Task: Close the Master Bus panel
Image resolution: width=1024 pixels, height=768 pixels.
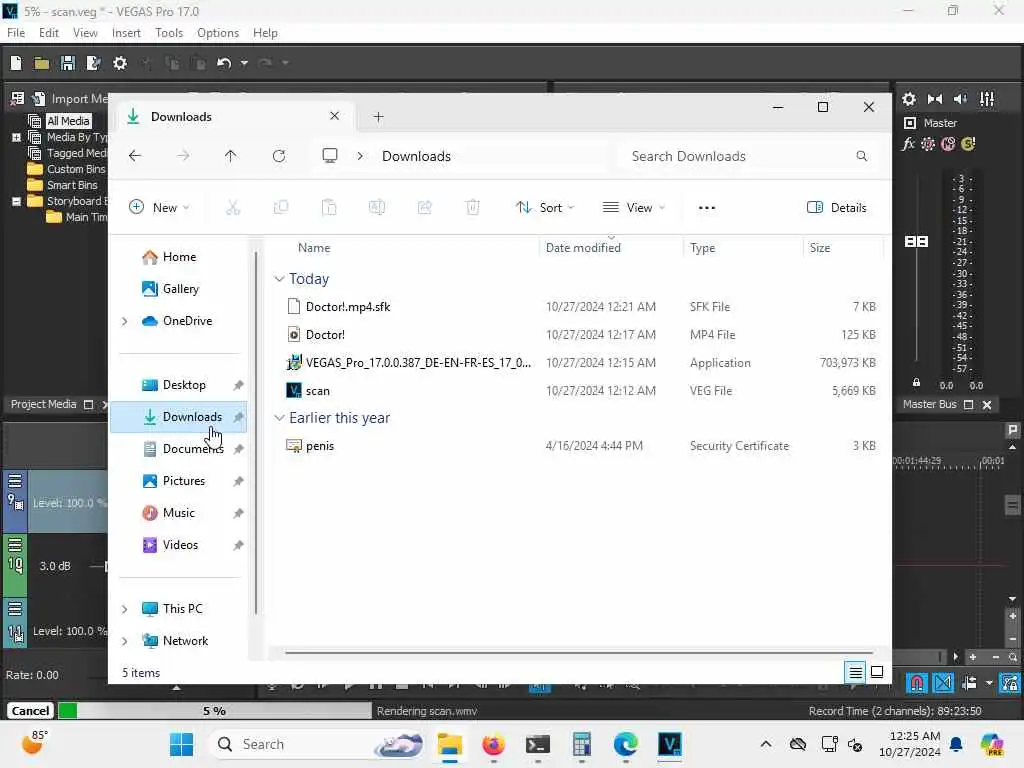Action: coord(987,405)
